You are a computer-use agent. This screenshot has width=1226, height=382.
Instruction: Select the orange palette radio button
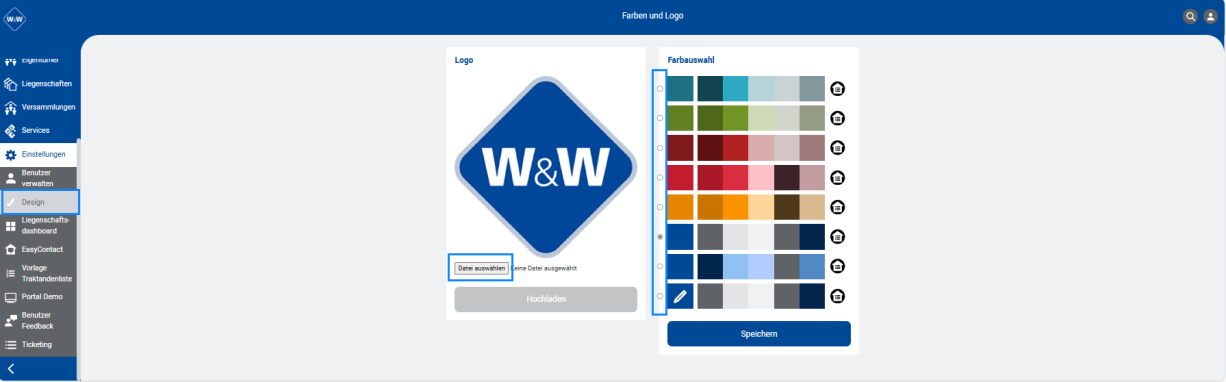(x=659, y=207)
